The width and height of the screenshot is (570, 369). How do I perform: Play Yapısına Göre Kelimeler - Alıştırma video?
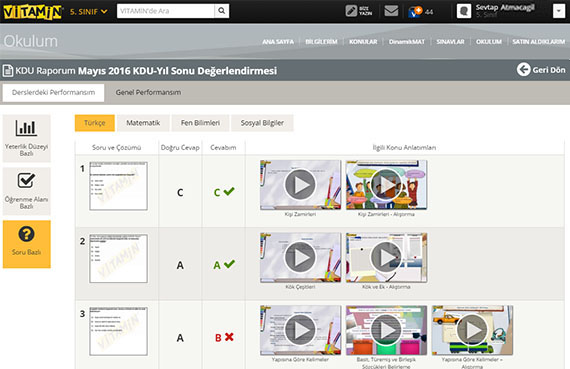click(472, 330)
